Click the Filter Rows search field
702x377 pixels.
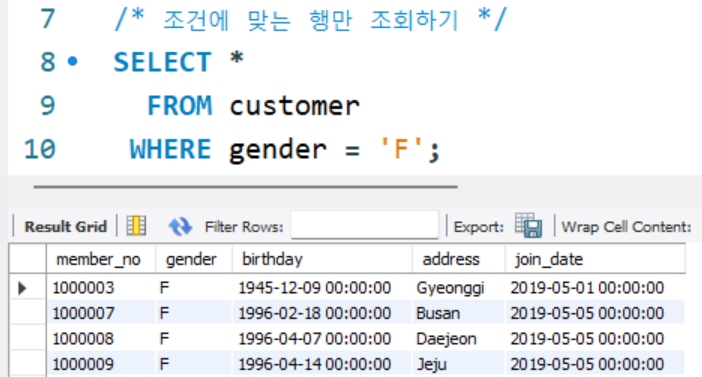point(365,225)
